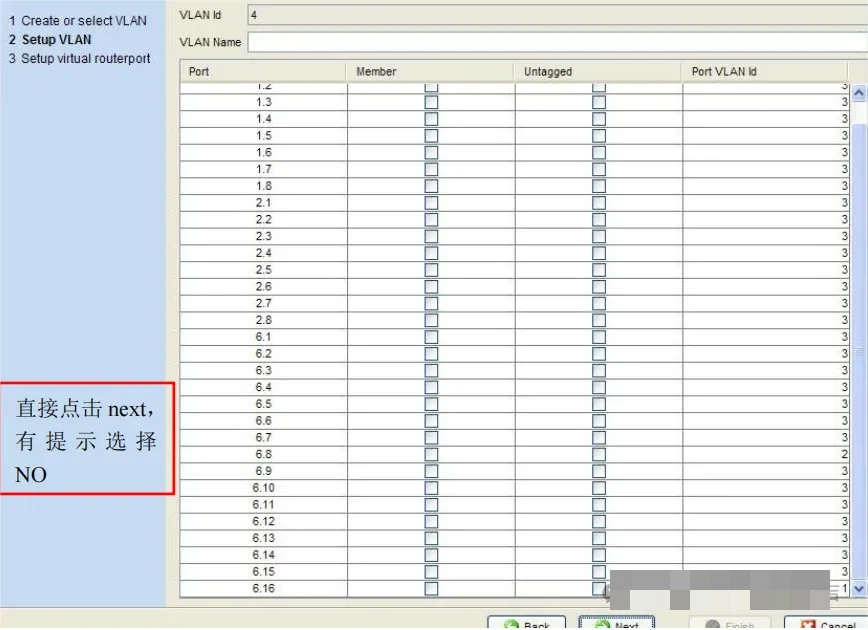Select the Port VLAN Id cell for 6.8

coord(766,454)
